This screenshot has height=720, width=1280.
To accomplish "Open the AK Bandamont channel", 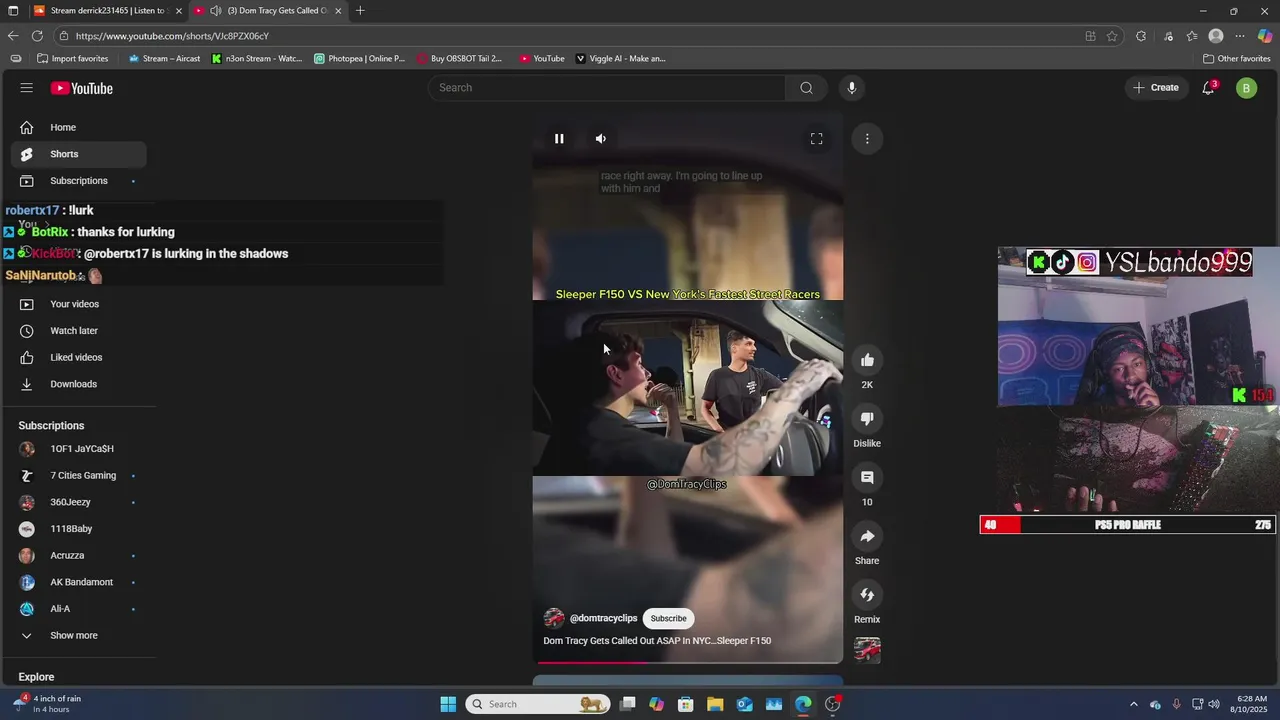I will (78, 582).
